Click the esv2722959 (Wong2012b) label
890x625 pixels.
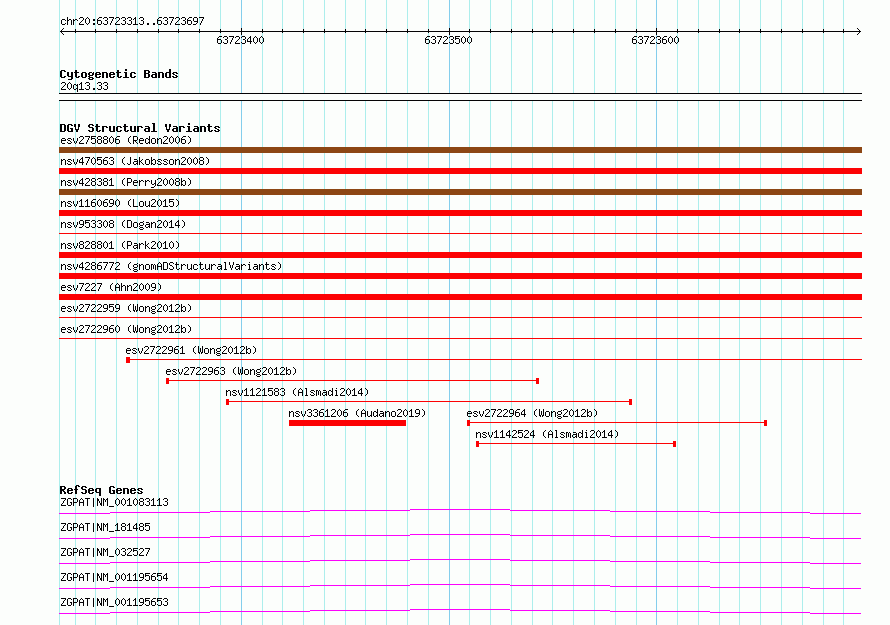click(x=126, y=308)
